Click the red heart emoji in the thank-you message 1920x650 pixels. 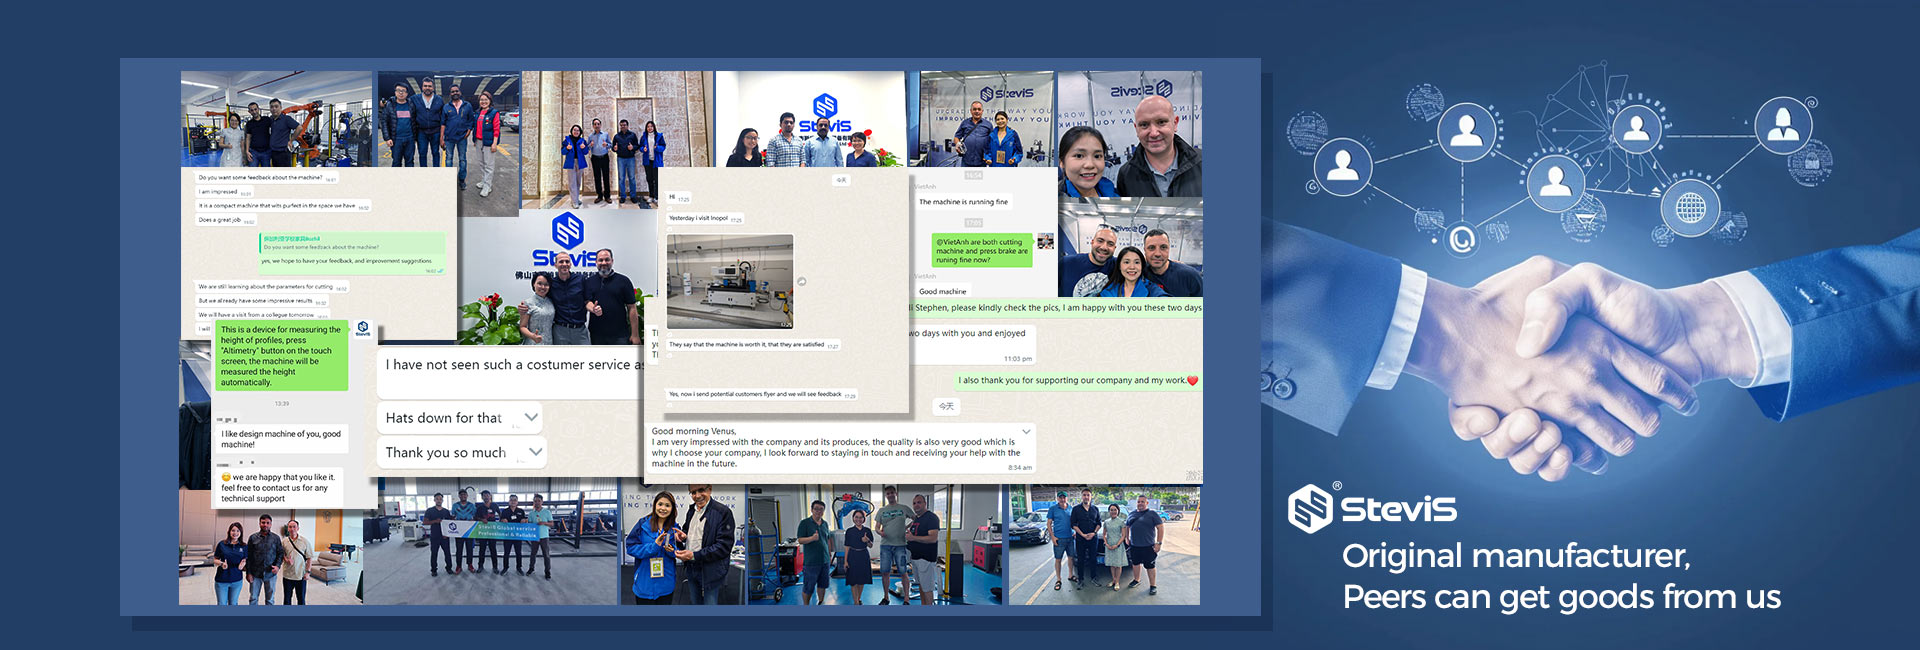coord(1192,380)
